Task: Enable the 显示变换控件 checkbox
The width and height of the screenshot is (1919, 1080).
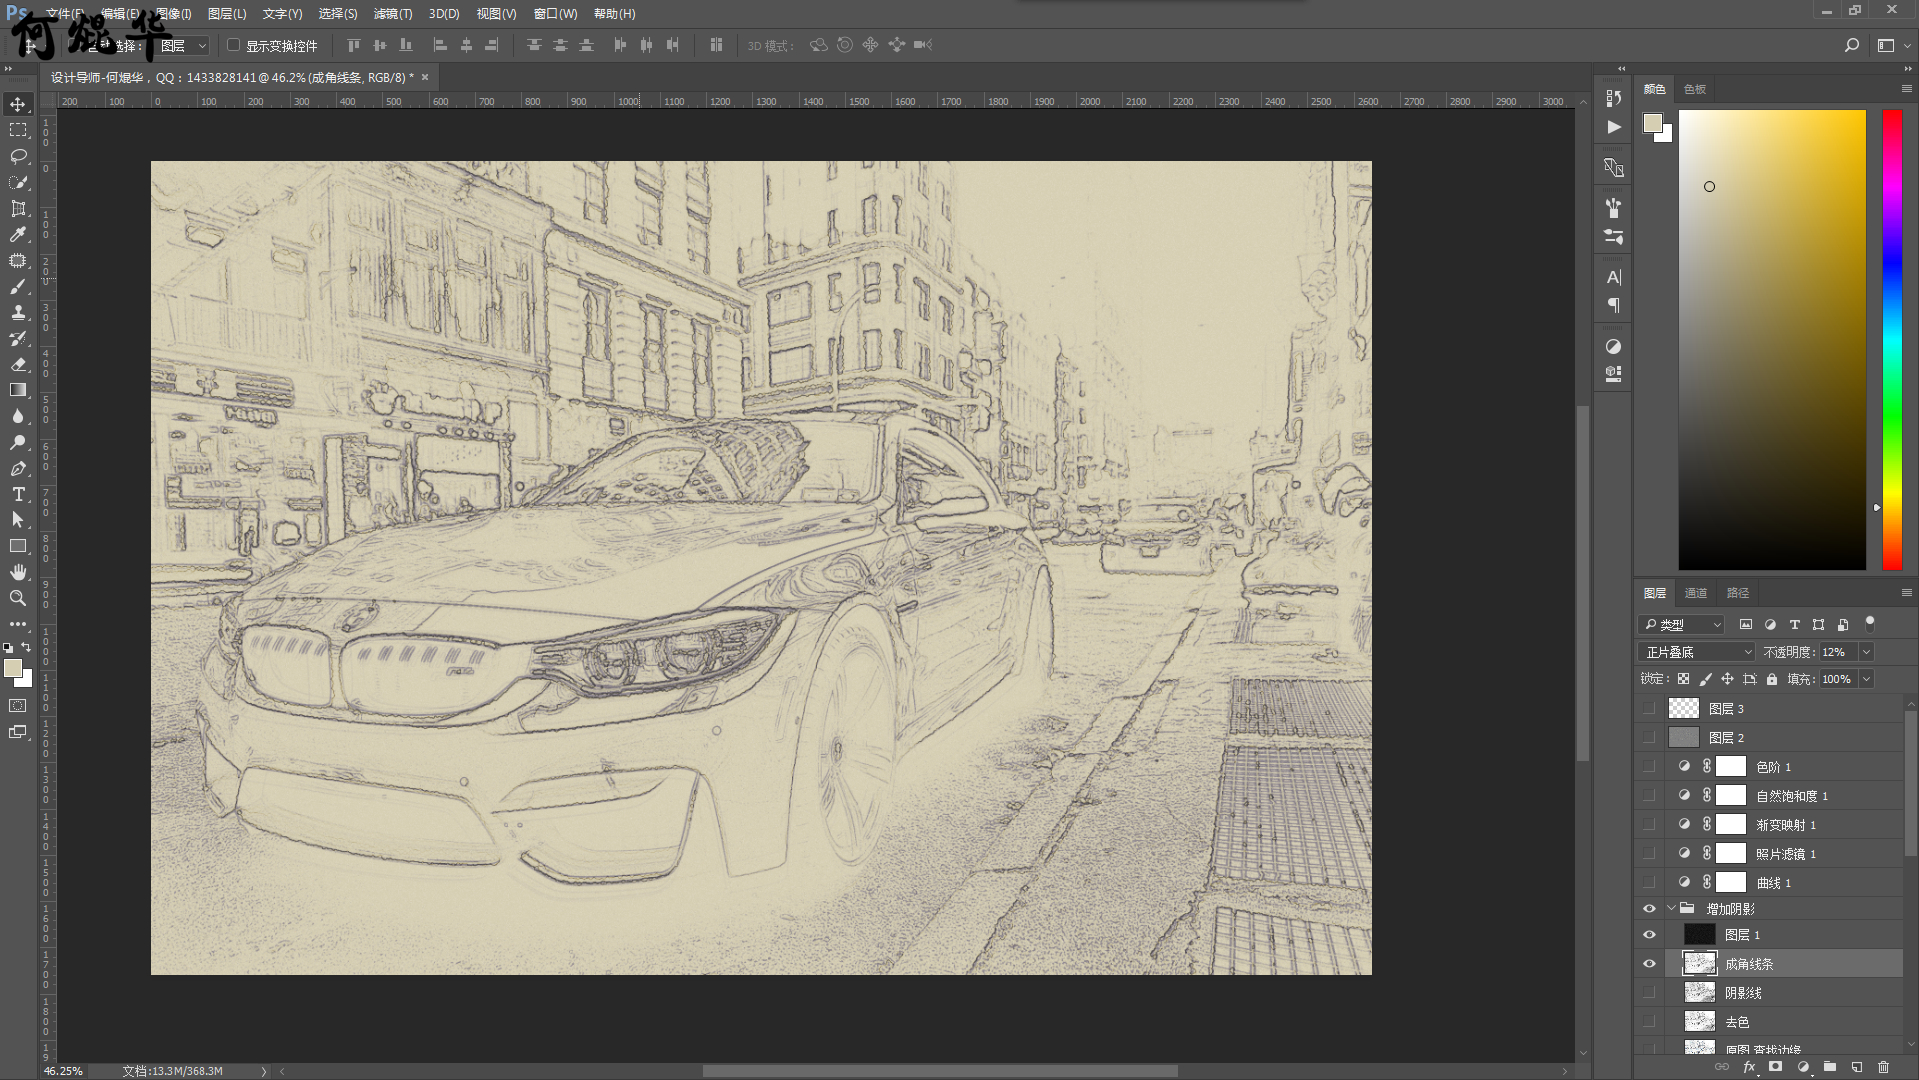Action: (234, 45)
